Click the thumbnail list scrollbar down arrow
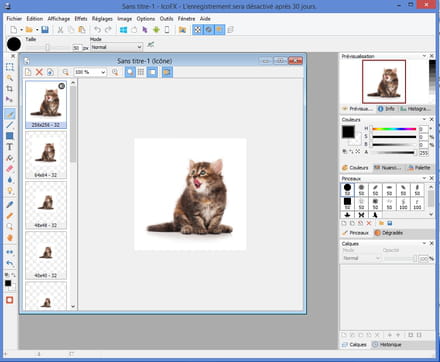Screen dimensions: 440x362 (x=73, y=307)
